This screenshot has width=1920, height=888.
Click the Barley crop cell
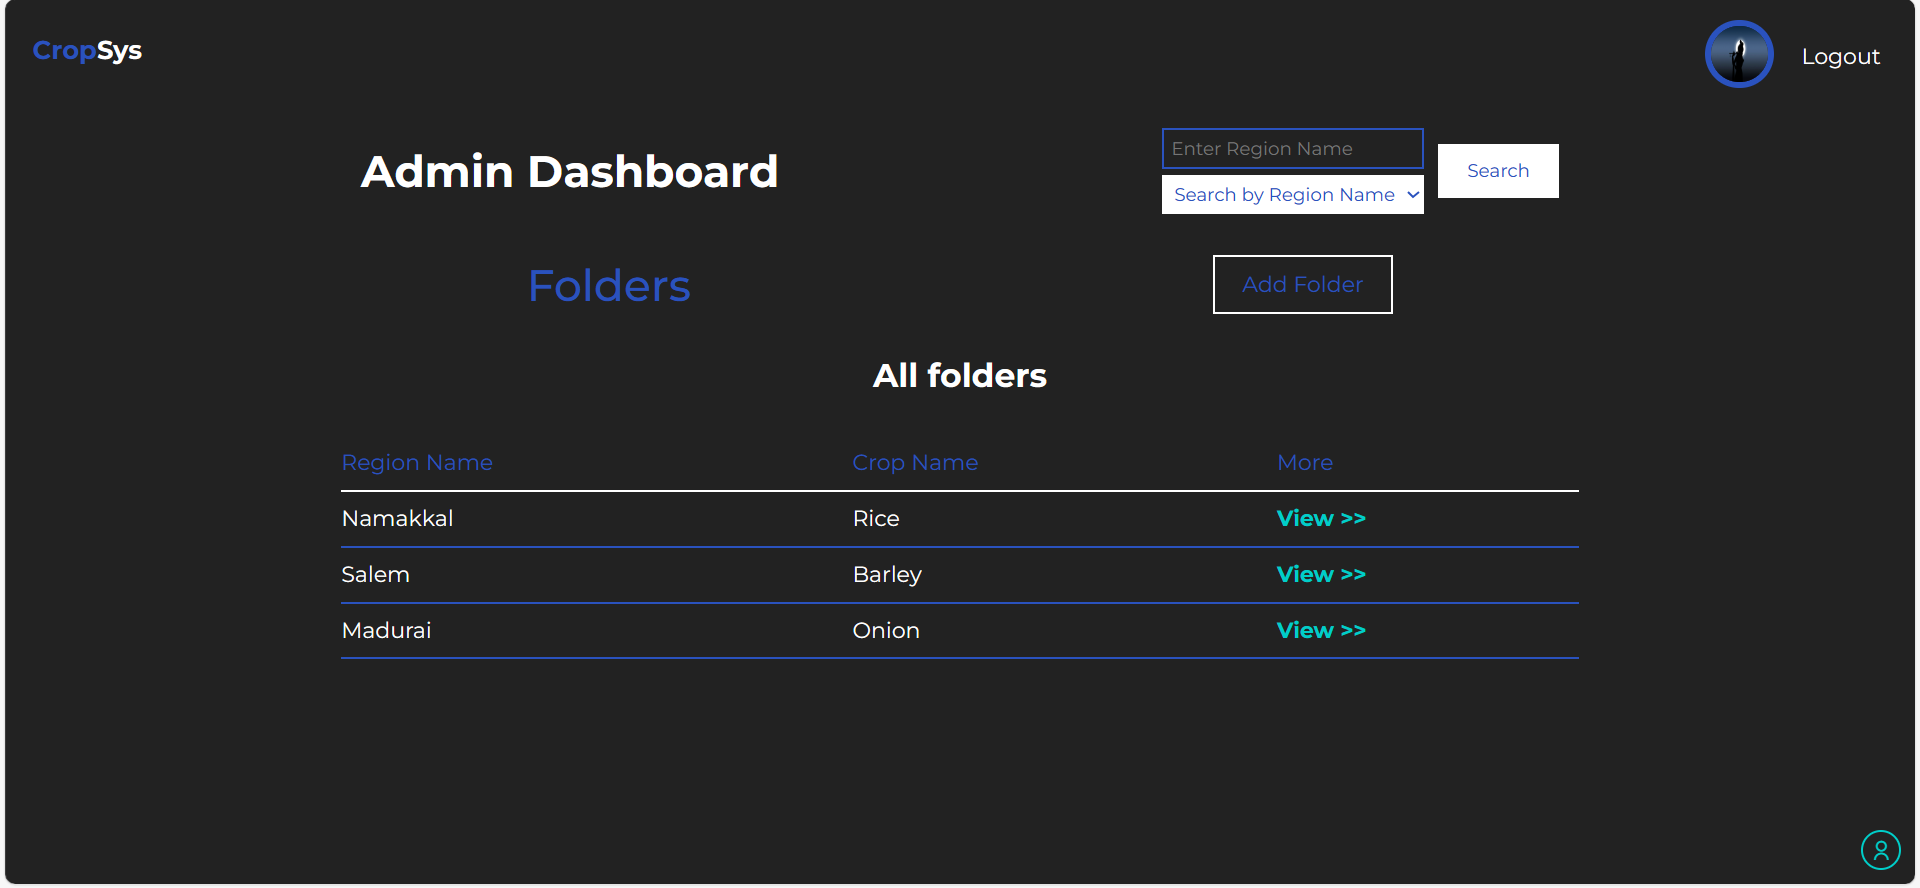(886, 575)
